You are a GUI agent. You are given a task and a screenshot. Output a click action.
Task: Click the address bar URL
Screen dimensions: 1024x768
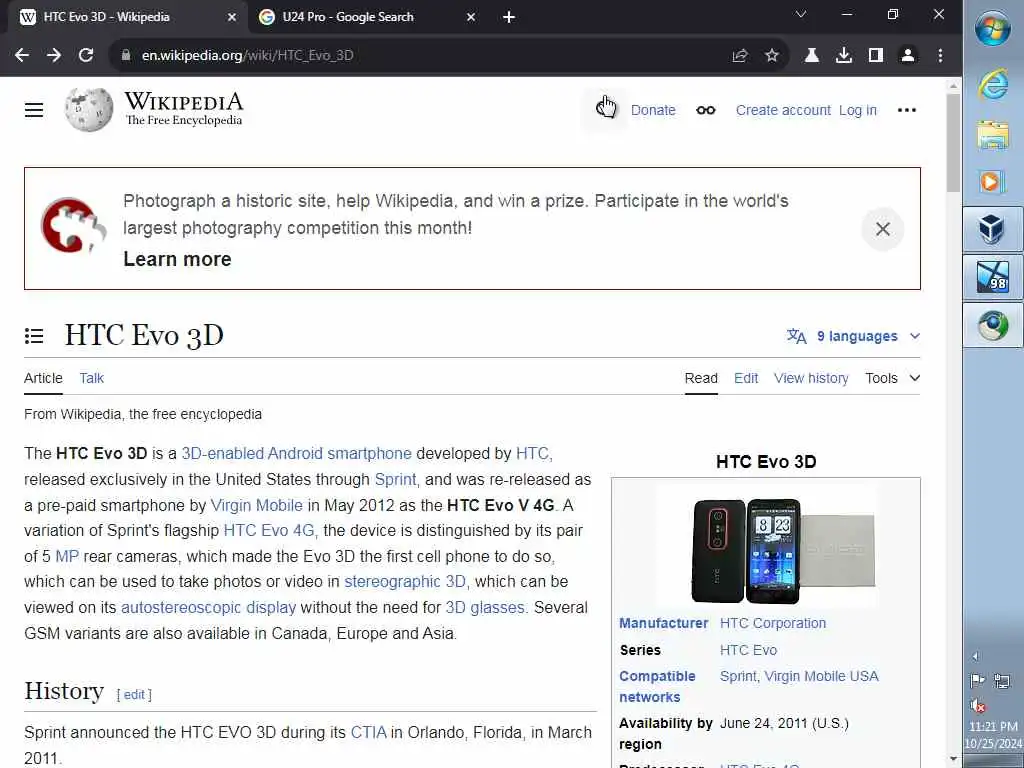point(248,56)
